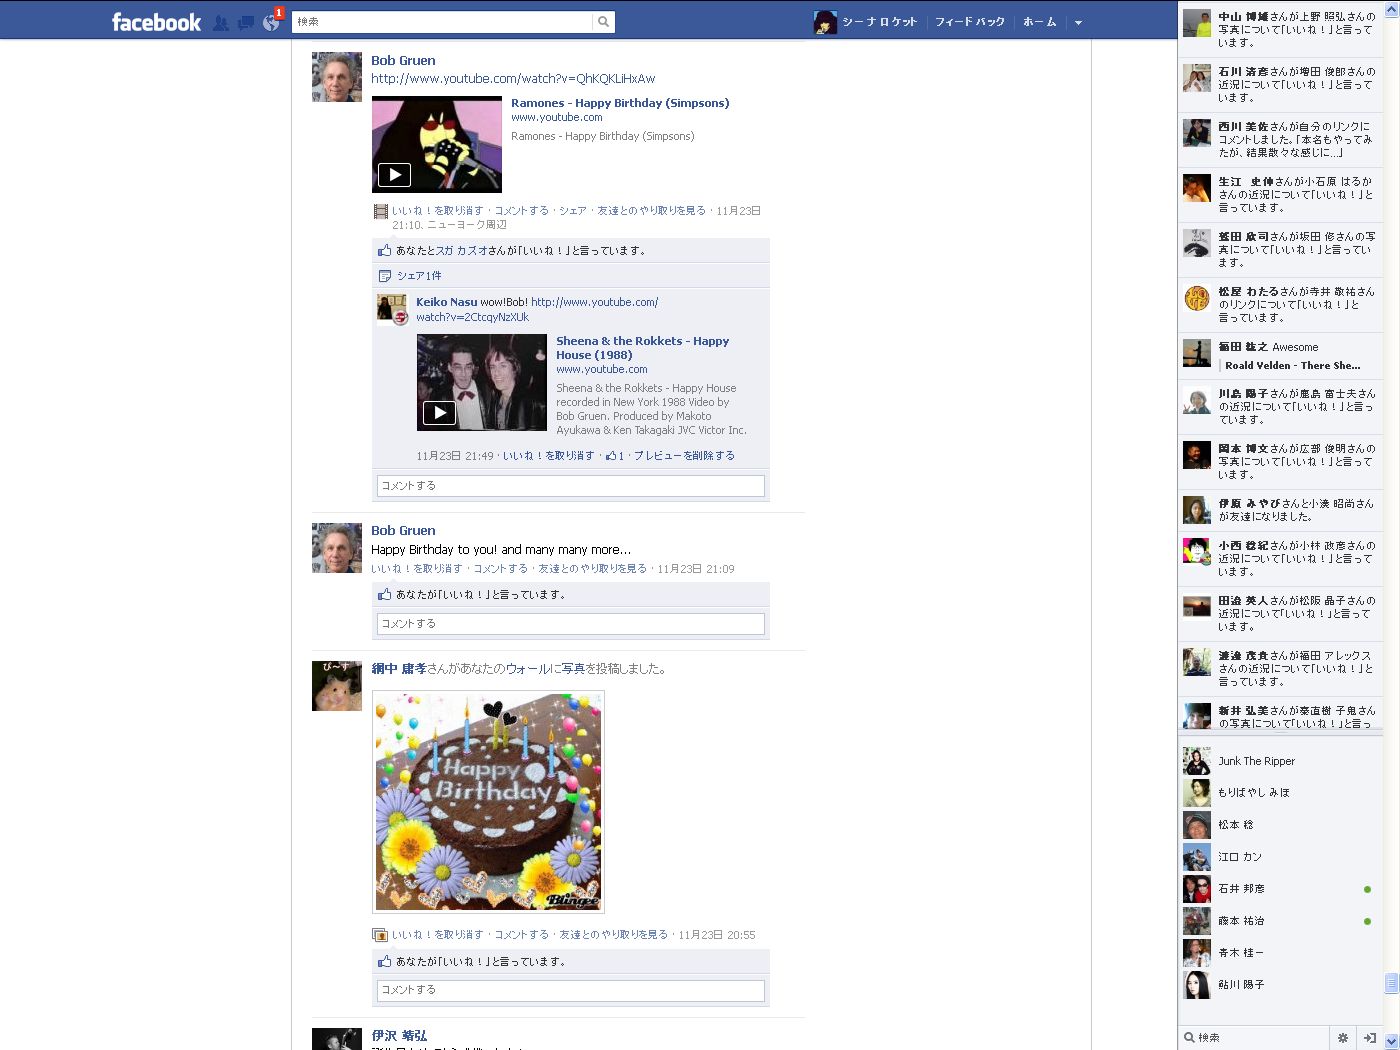Image resolution: width=1400 pixels, height=1050 pixels.
Task: Open chat with Junk The Ripper
Action: [1256, 761]
